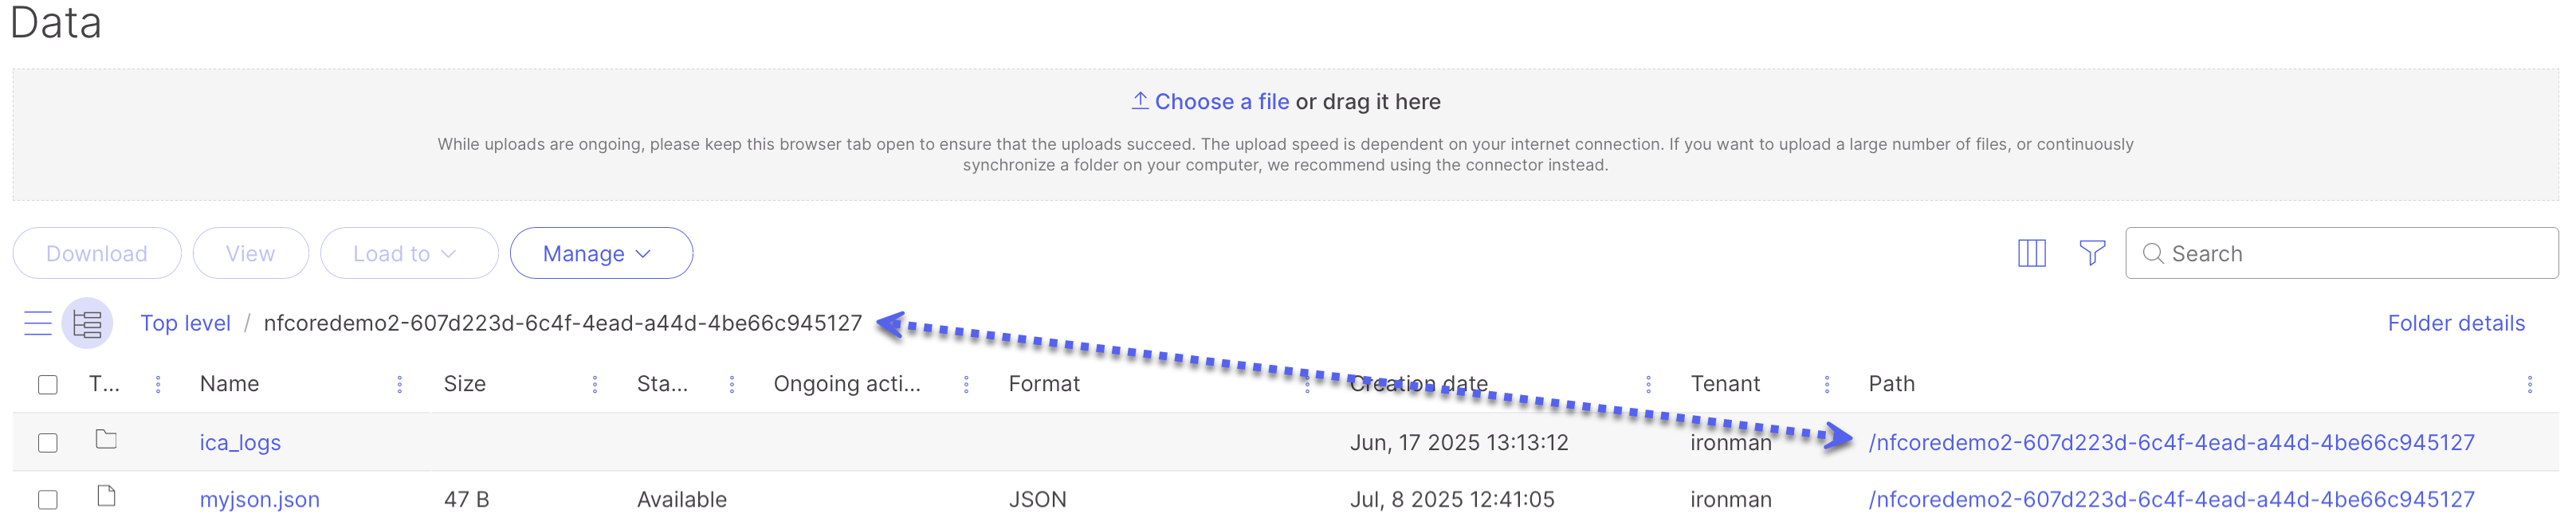Select the hierarchical tree view icon
This screenshot has height=529, width=2576.
(x=87, y=323)
